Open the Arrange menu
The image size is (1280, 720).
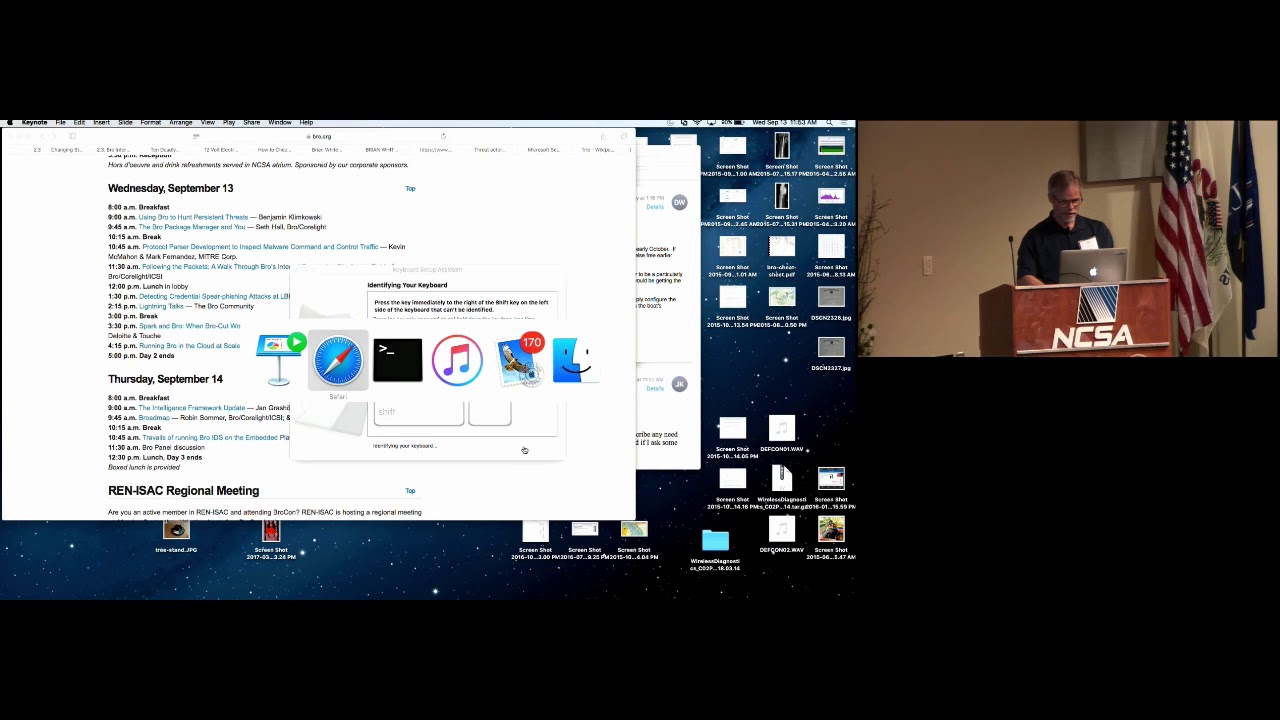tap(180, 122)
